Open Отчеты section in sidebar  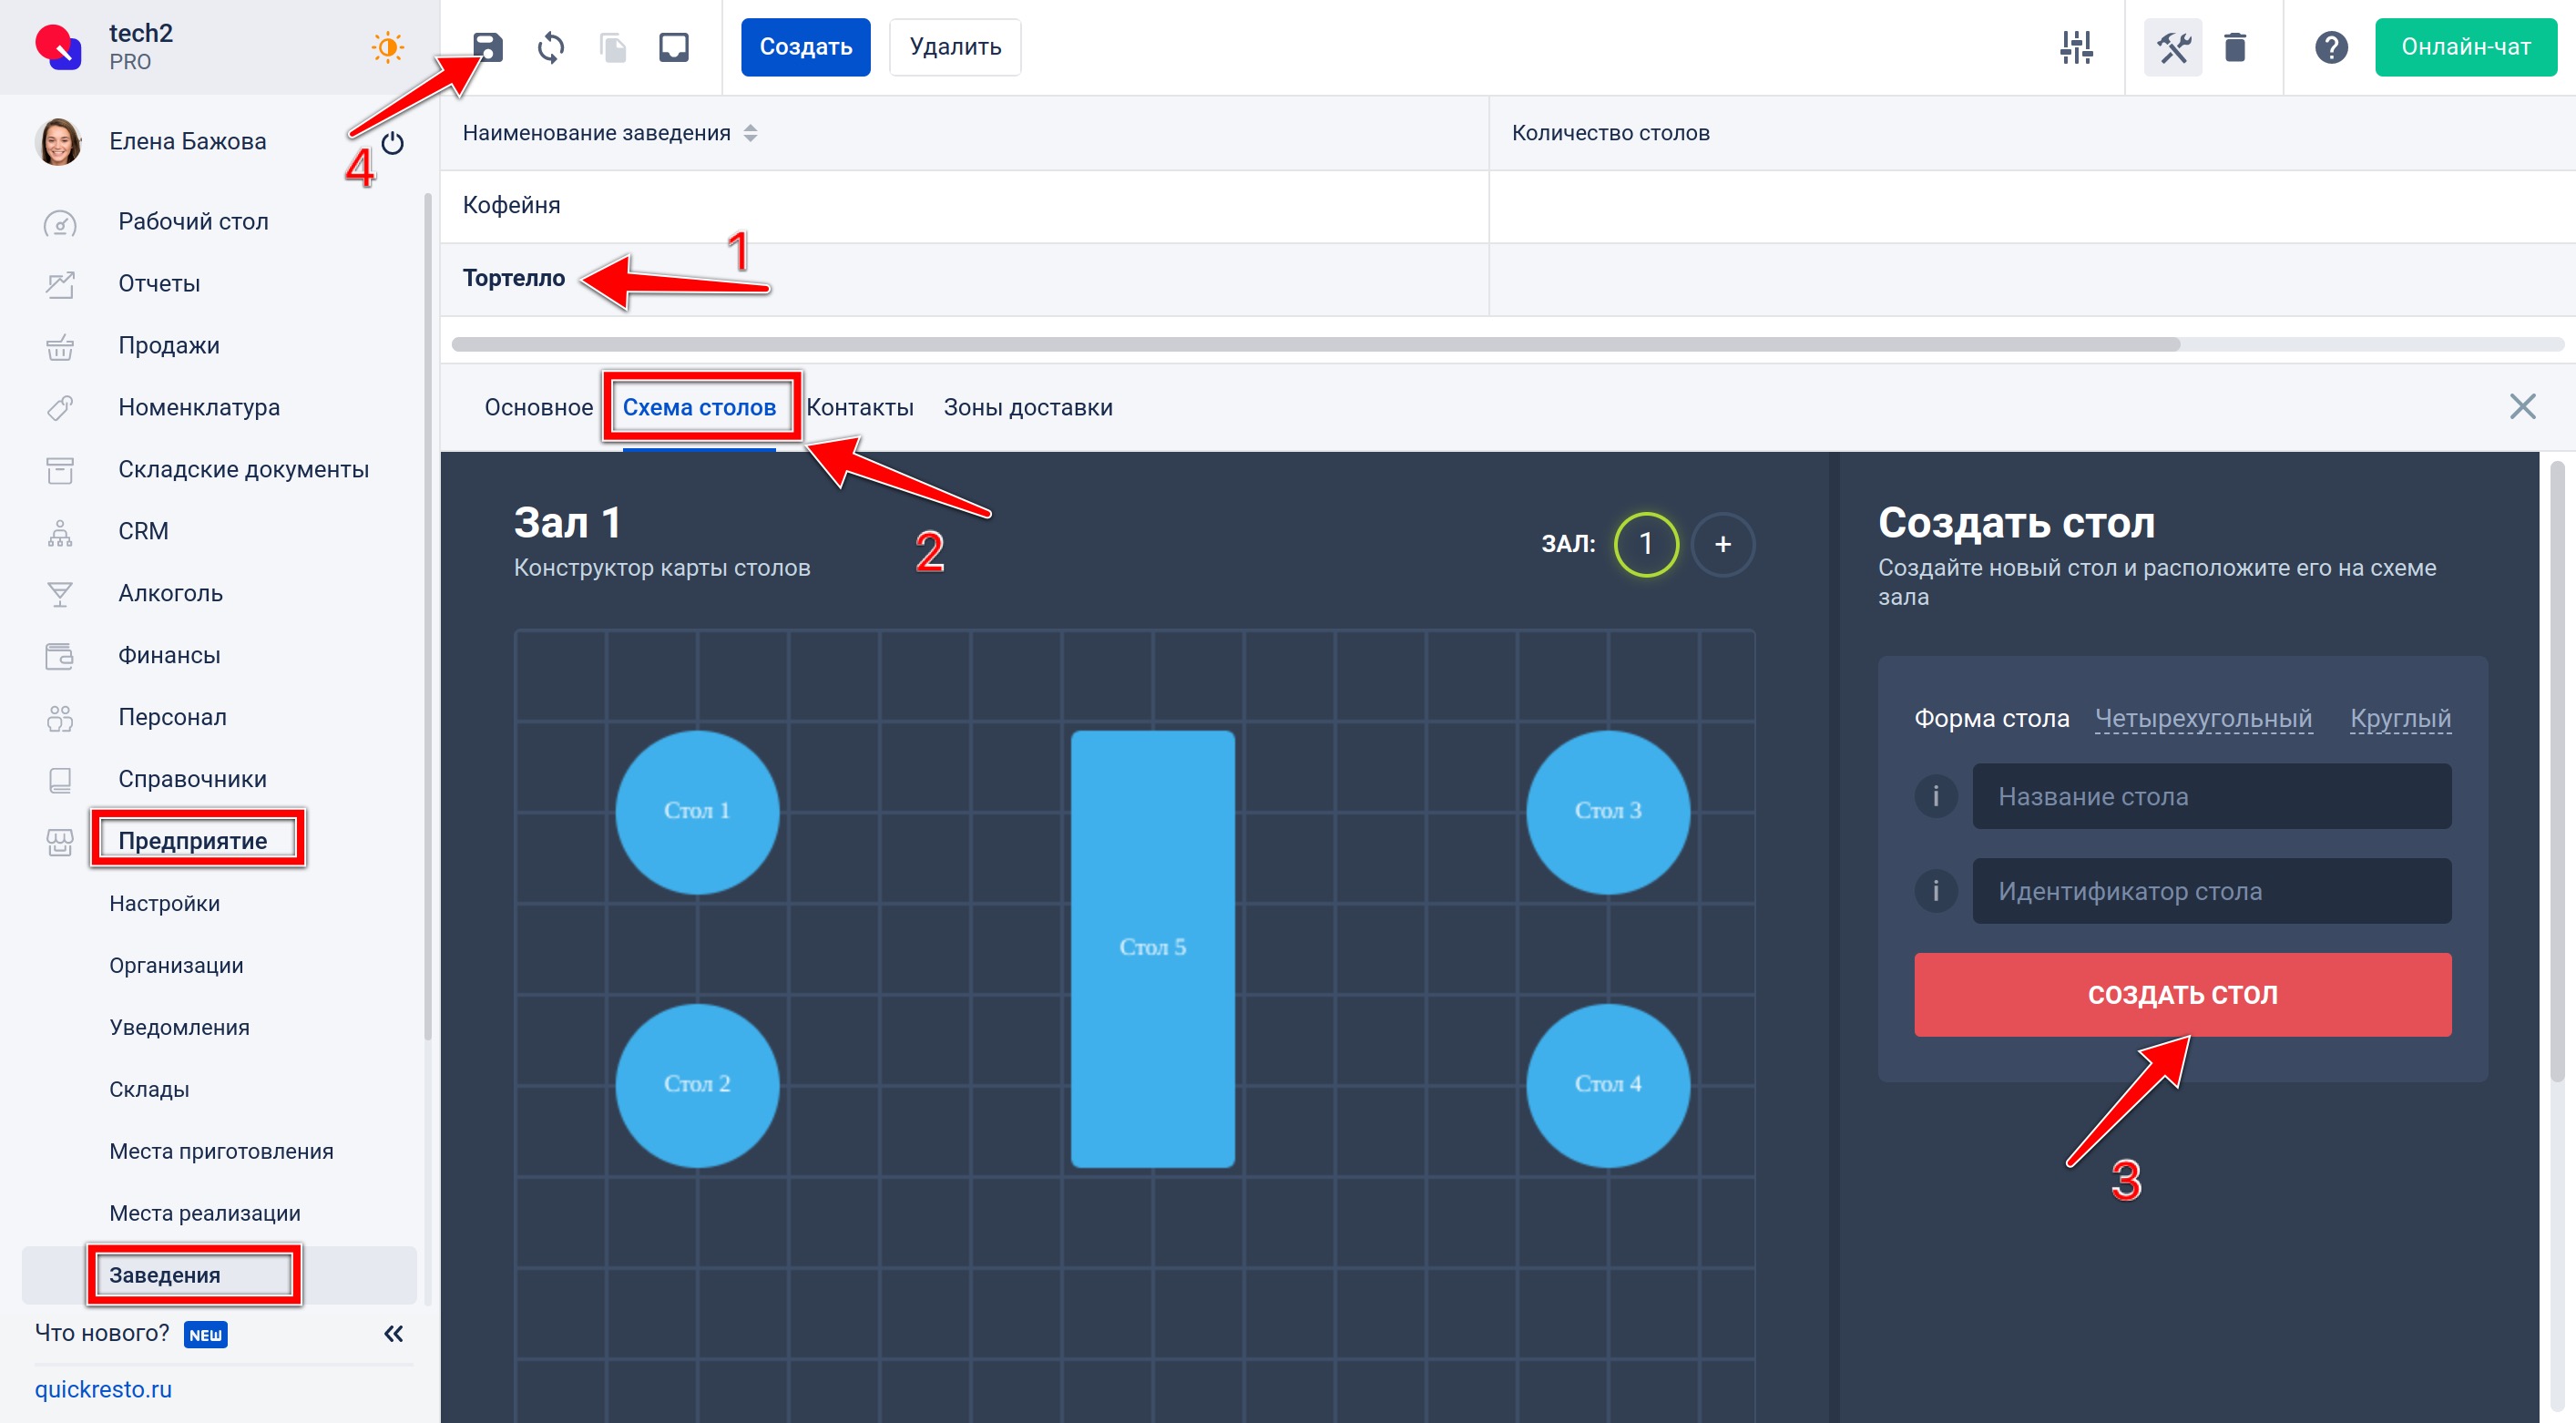pyautogui.click(x=159, y=283)
